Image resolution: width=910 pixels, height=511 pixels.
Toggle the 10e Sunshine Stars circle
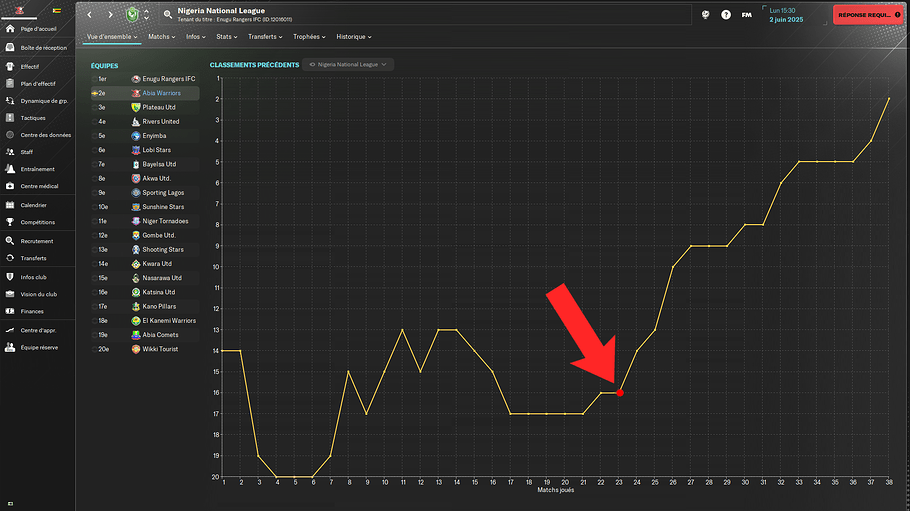[95, 207]
